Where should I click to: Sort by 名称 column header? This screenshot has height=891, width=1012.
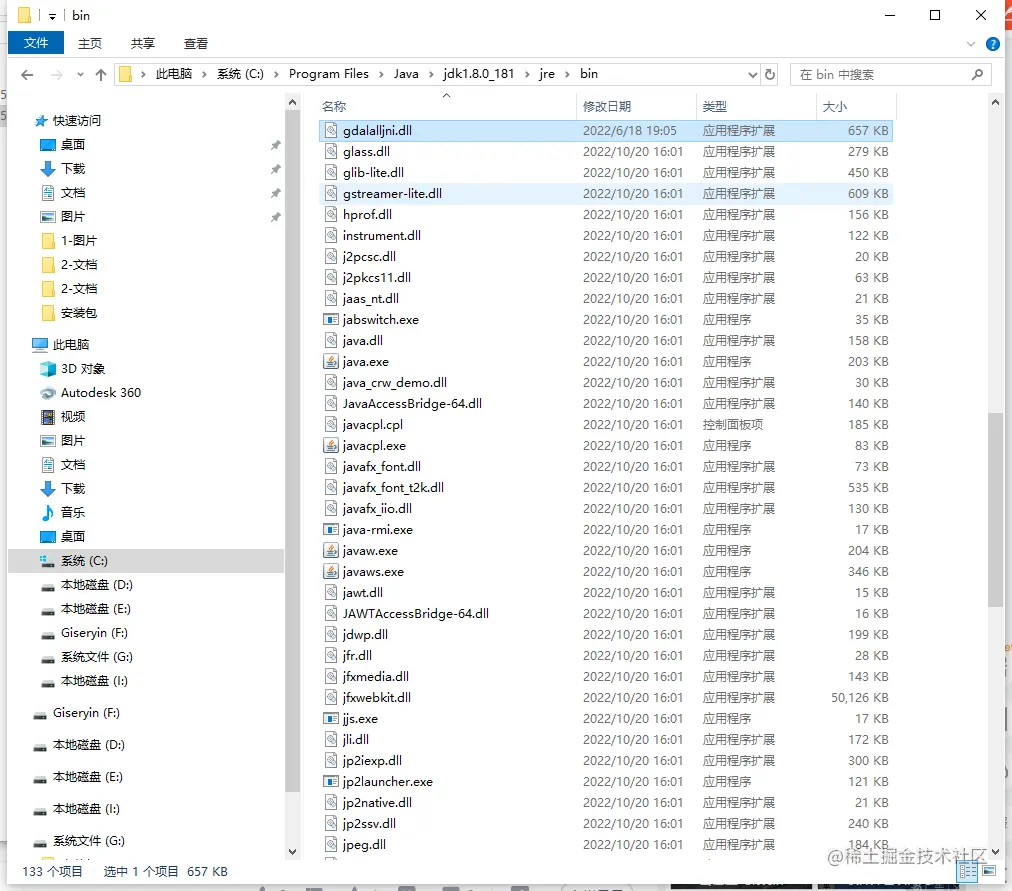447,106
